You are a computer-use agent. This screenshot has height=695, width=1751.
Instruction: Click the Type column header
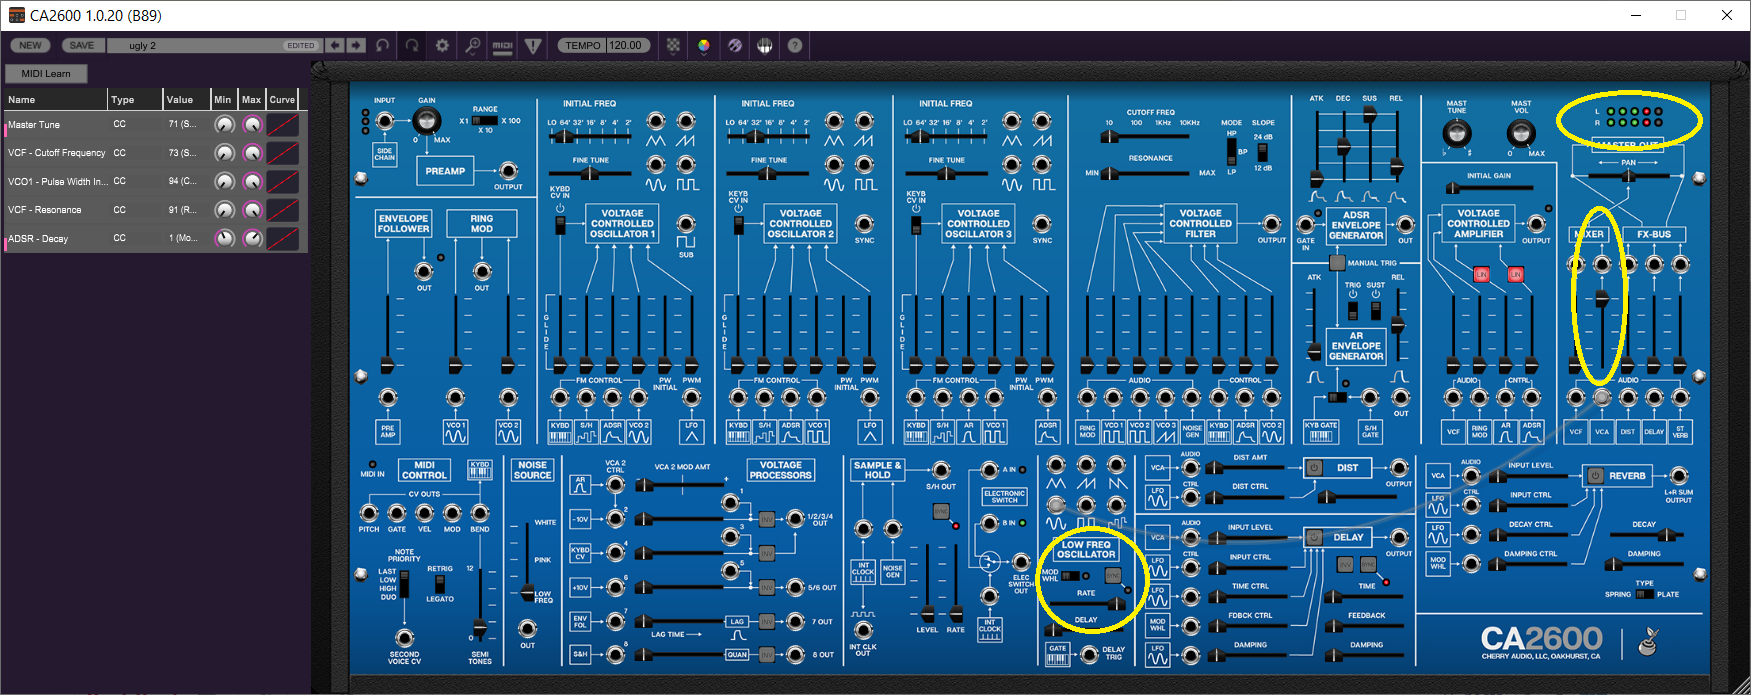135,99
